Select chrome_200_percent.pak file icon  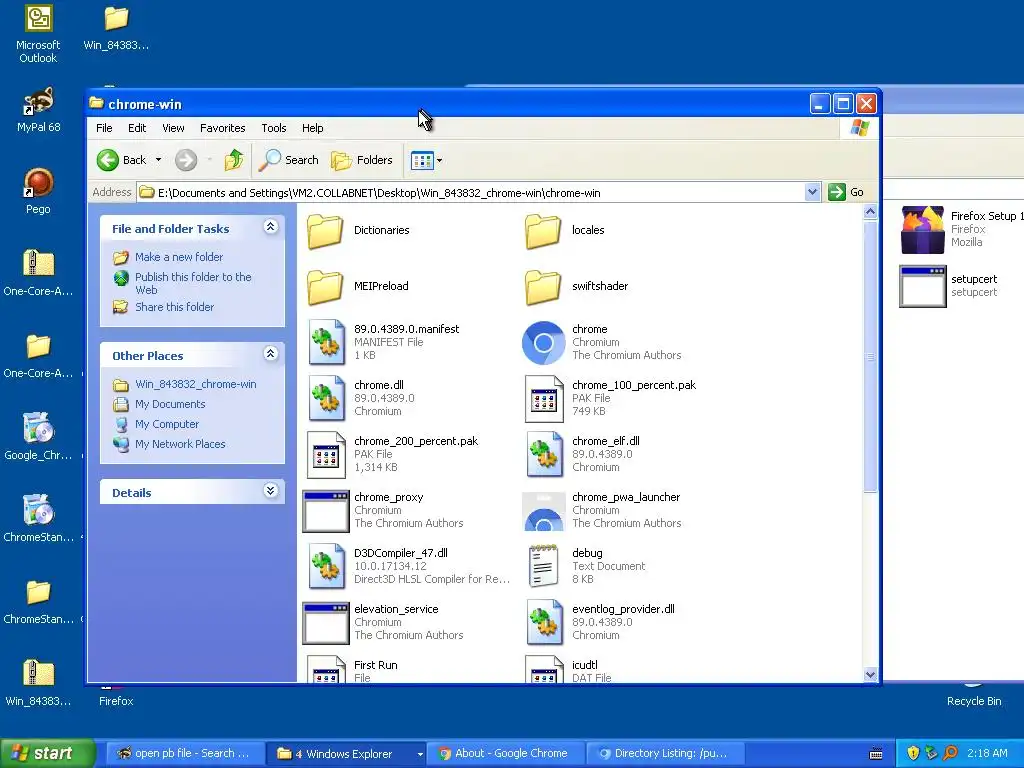(x=326, y=455)
